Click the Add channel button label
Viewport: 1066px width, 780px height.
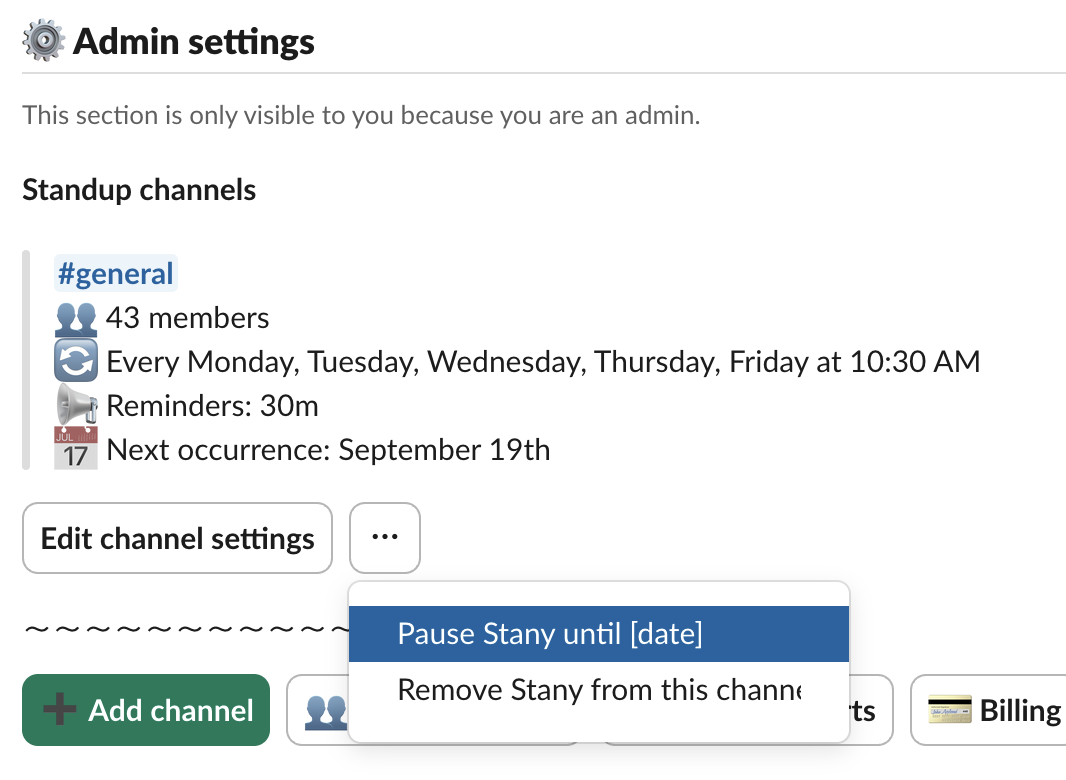(171, 711)
